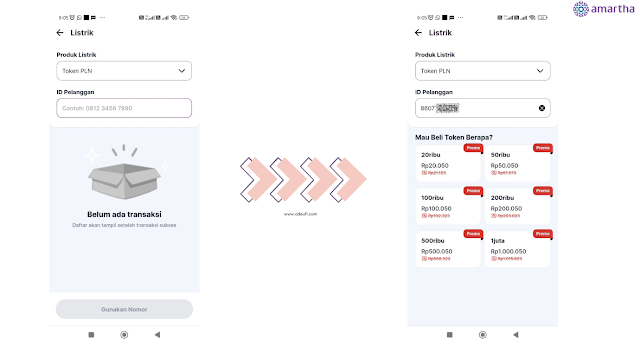Click Rp100.050 price text
The width and height of the screenshot is (640, 360).
tap(436, 209)
